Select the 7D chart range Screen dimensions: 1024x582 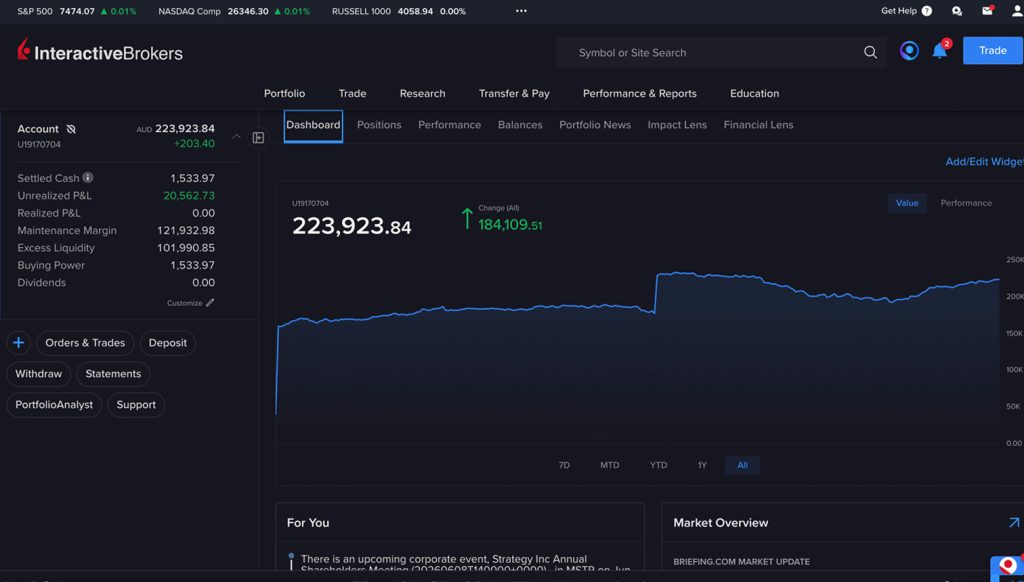point(564,465)
